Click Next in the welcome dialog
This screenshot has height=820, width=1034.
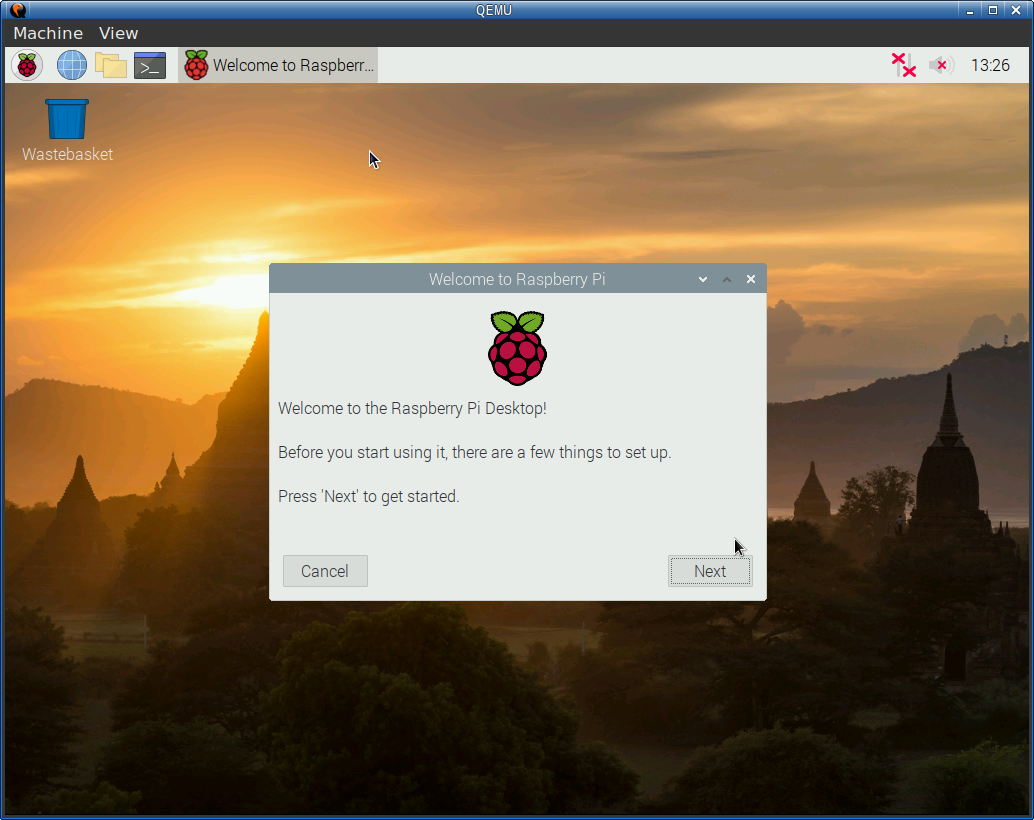[710, 571]
